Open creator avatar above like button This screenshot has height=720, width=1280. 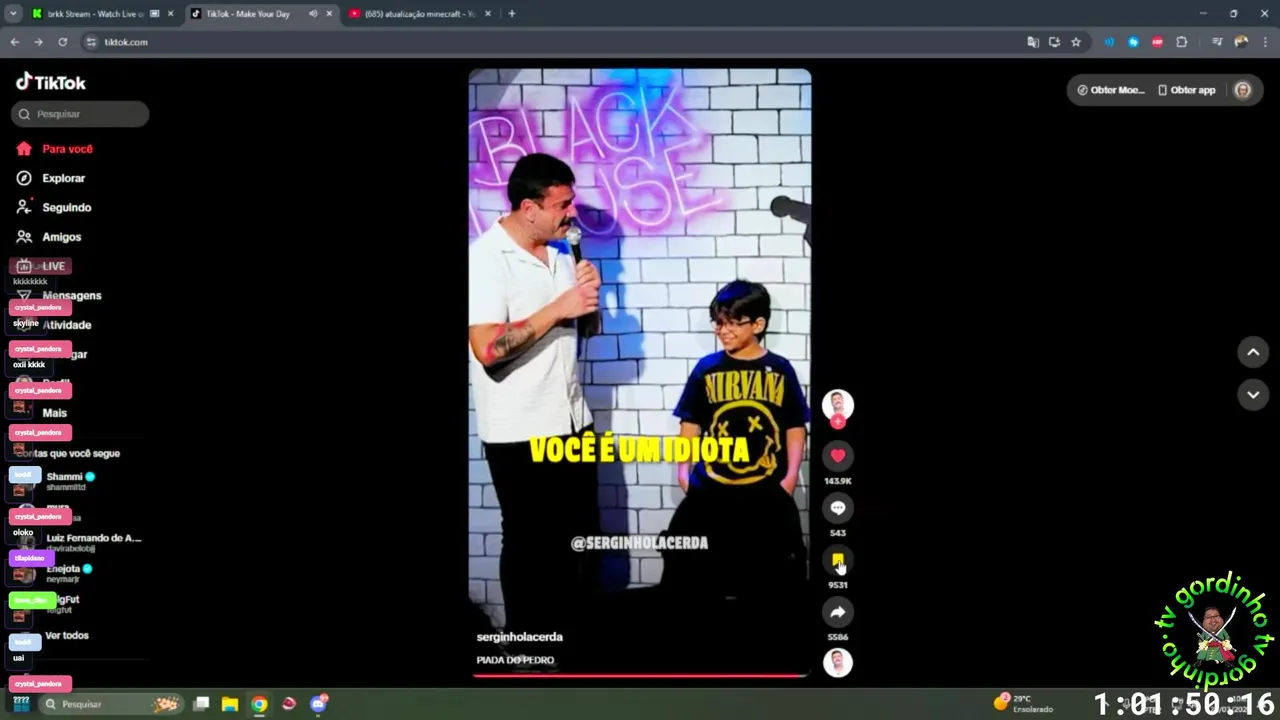click(838, 403)
